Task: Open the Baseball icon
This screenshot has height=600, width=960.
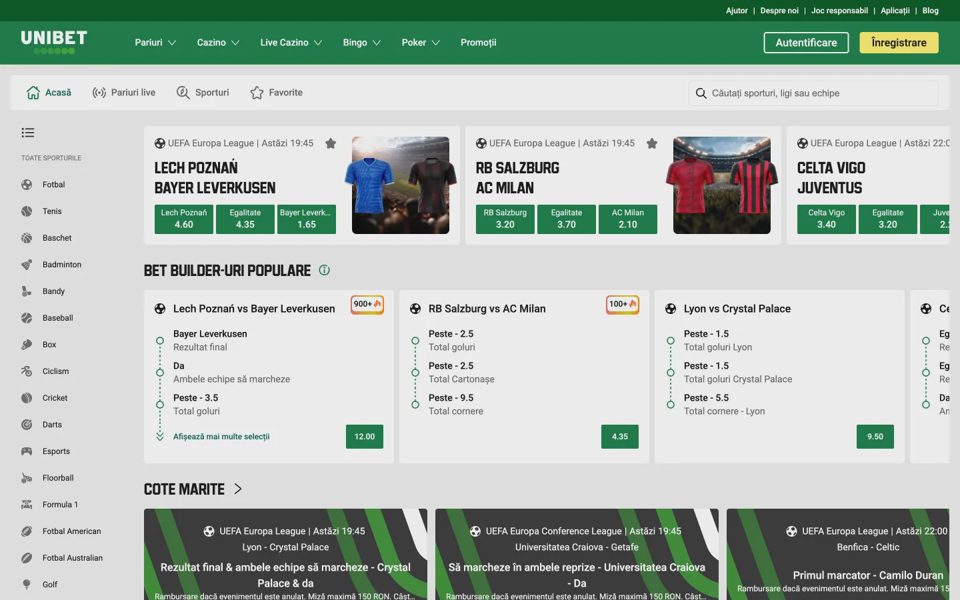Action: [26, 318]
